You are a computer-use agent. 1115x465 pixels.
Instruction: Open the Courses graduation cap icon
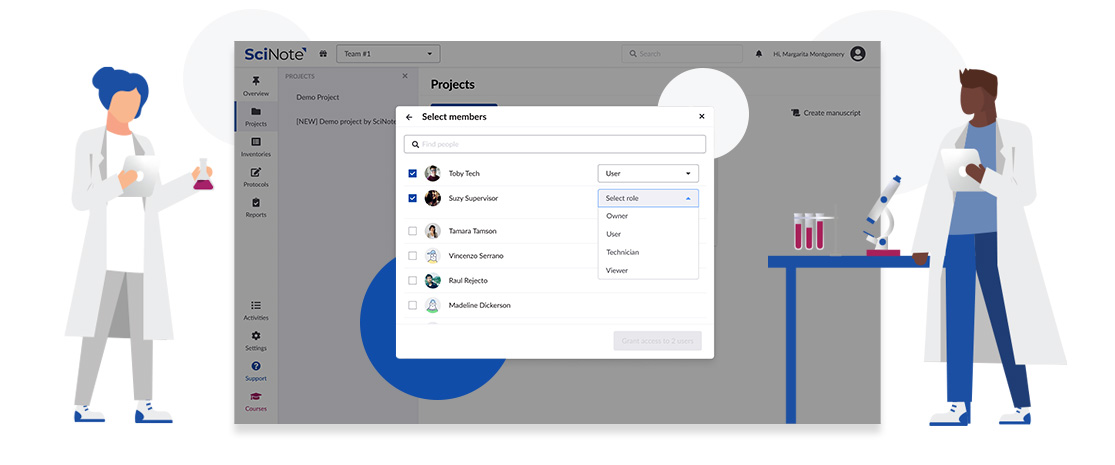point(256,397)
